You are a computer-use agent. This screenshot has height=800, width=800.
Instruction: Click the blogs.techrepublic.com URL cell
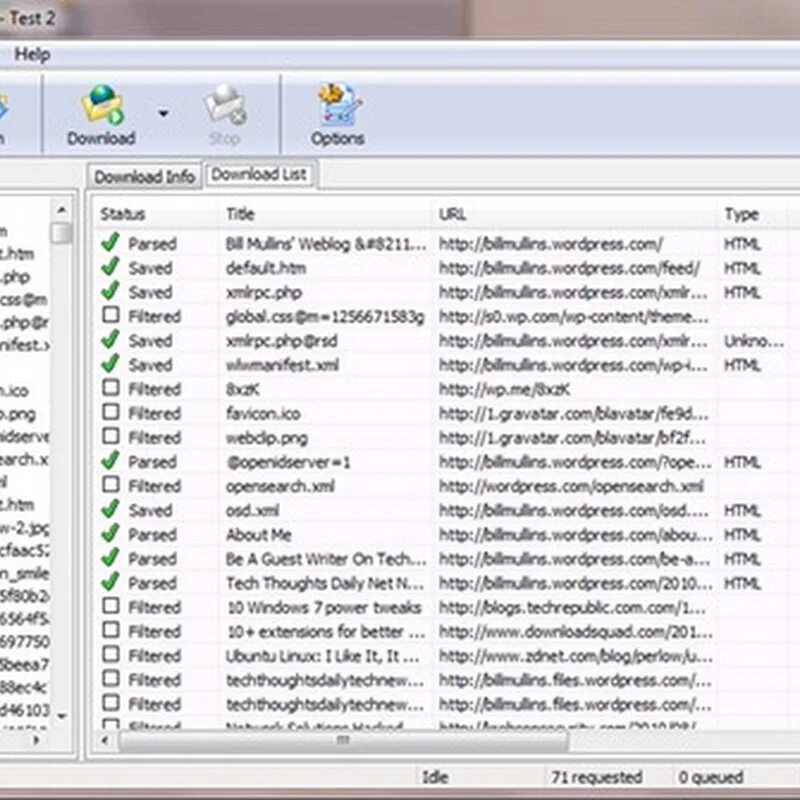(572, 608)
